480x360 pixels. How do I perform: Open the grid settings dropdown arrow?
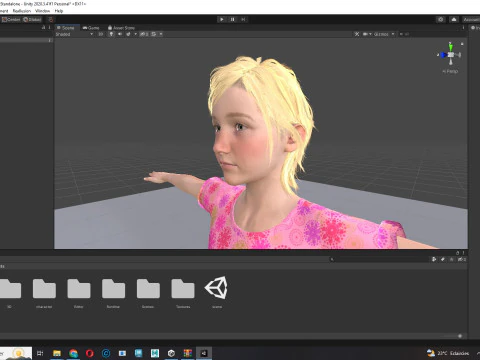pos(161,34)
